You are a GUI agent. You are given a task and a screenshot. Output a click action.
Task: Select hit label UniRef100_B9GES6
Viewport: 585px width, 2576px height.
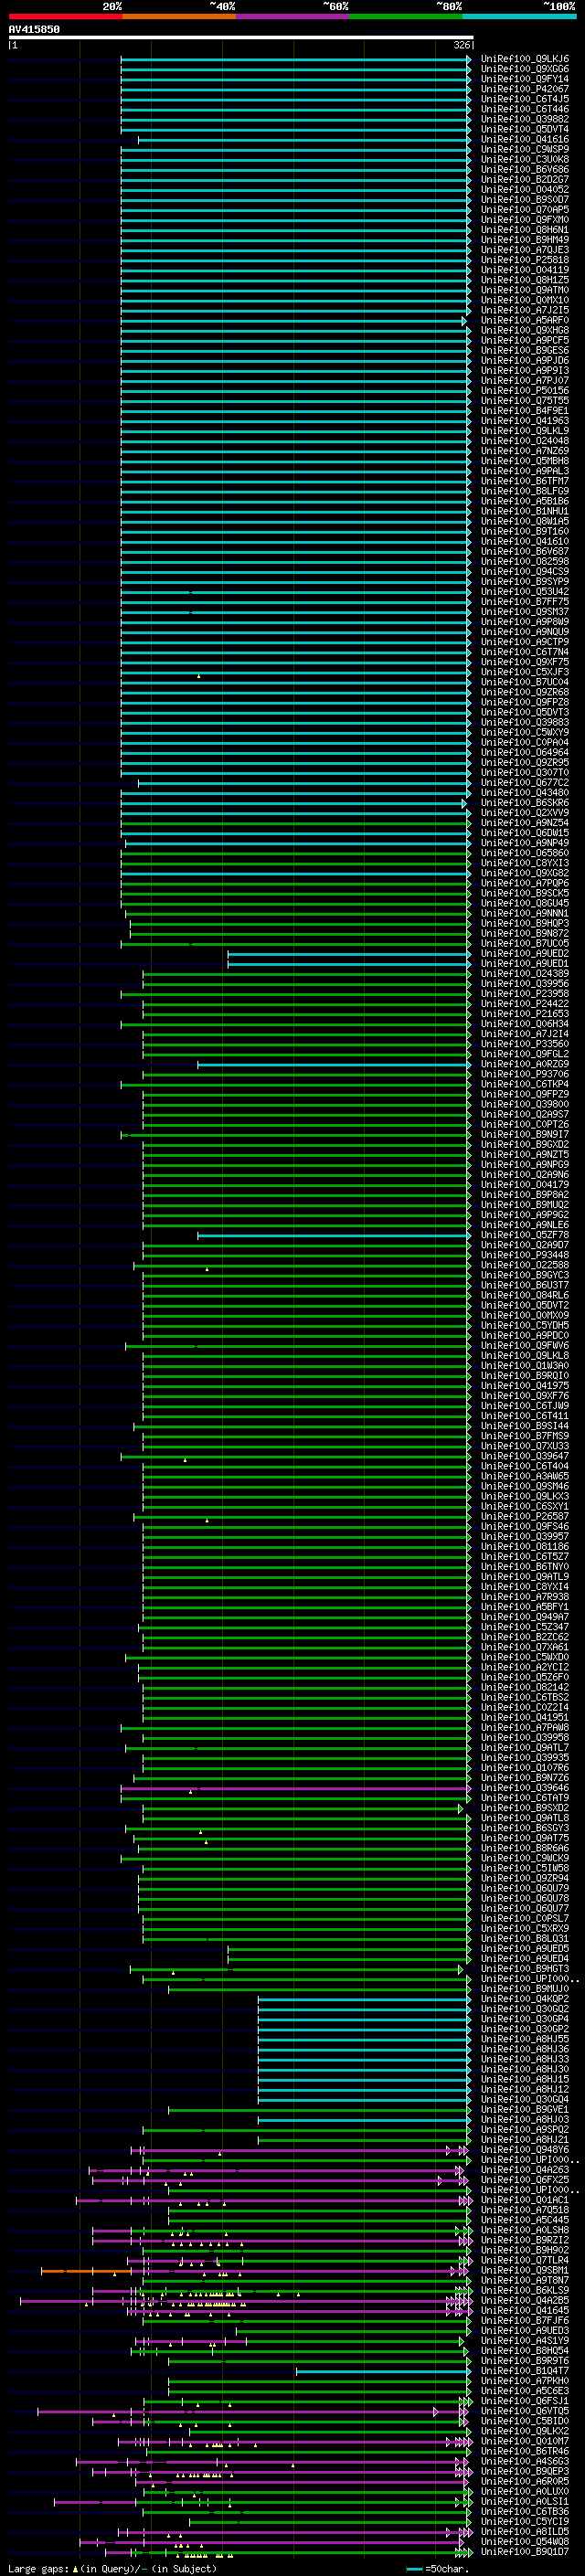pyautogui.click(x=525, y=350)
